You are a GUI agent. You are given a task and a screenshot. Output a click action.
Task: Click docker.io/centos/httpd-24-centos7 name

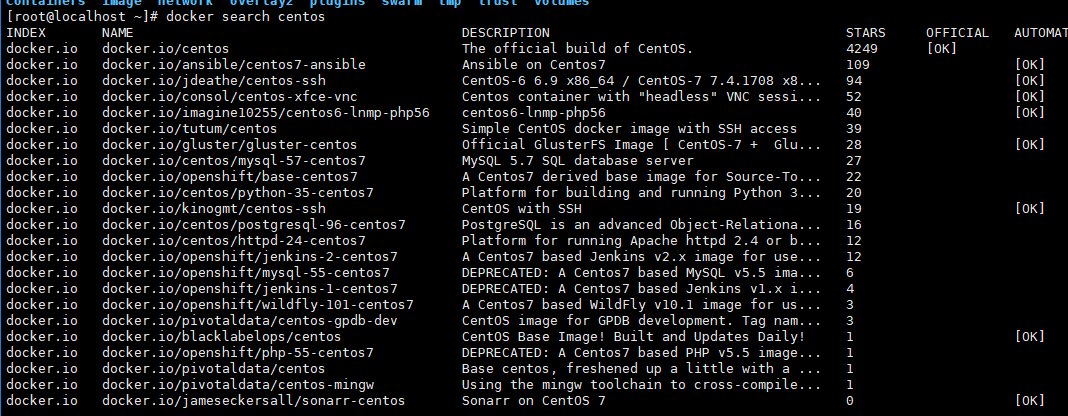(234, 240)
